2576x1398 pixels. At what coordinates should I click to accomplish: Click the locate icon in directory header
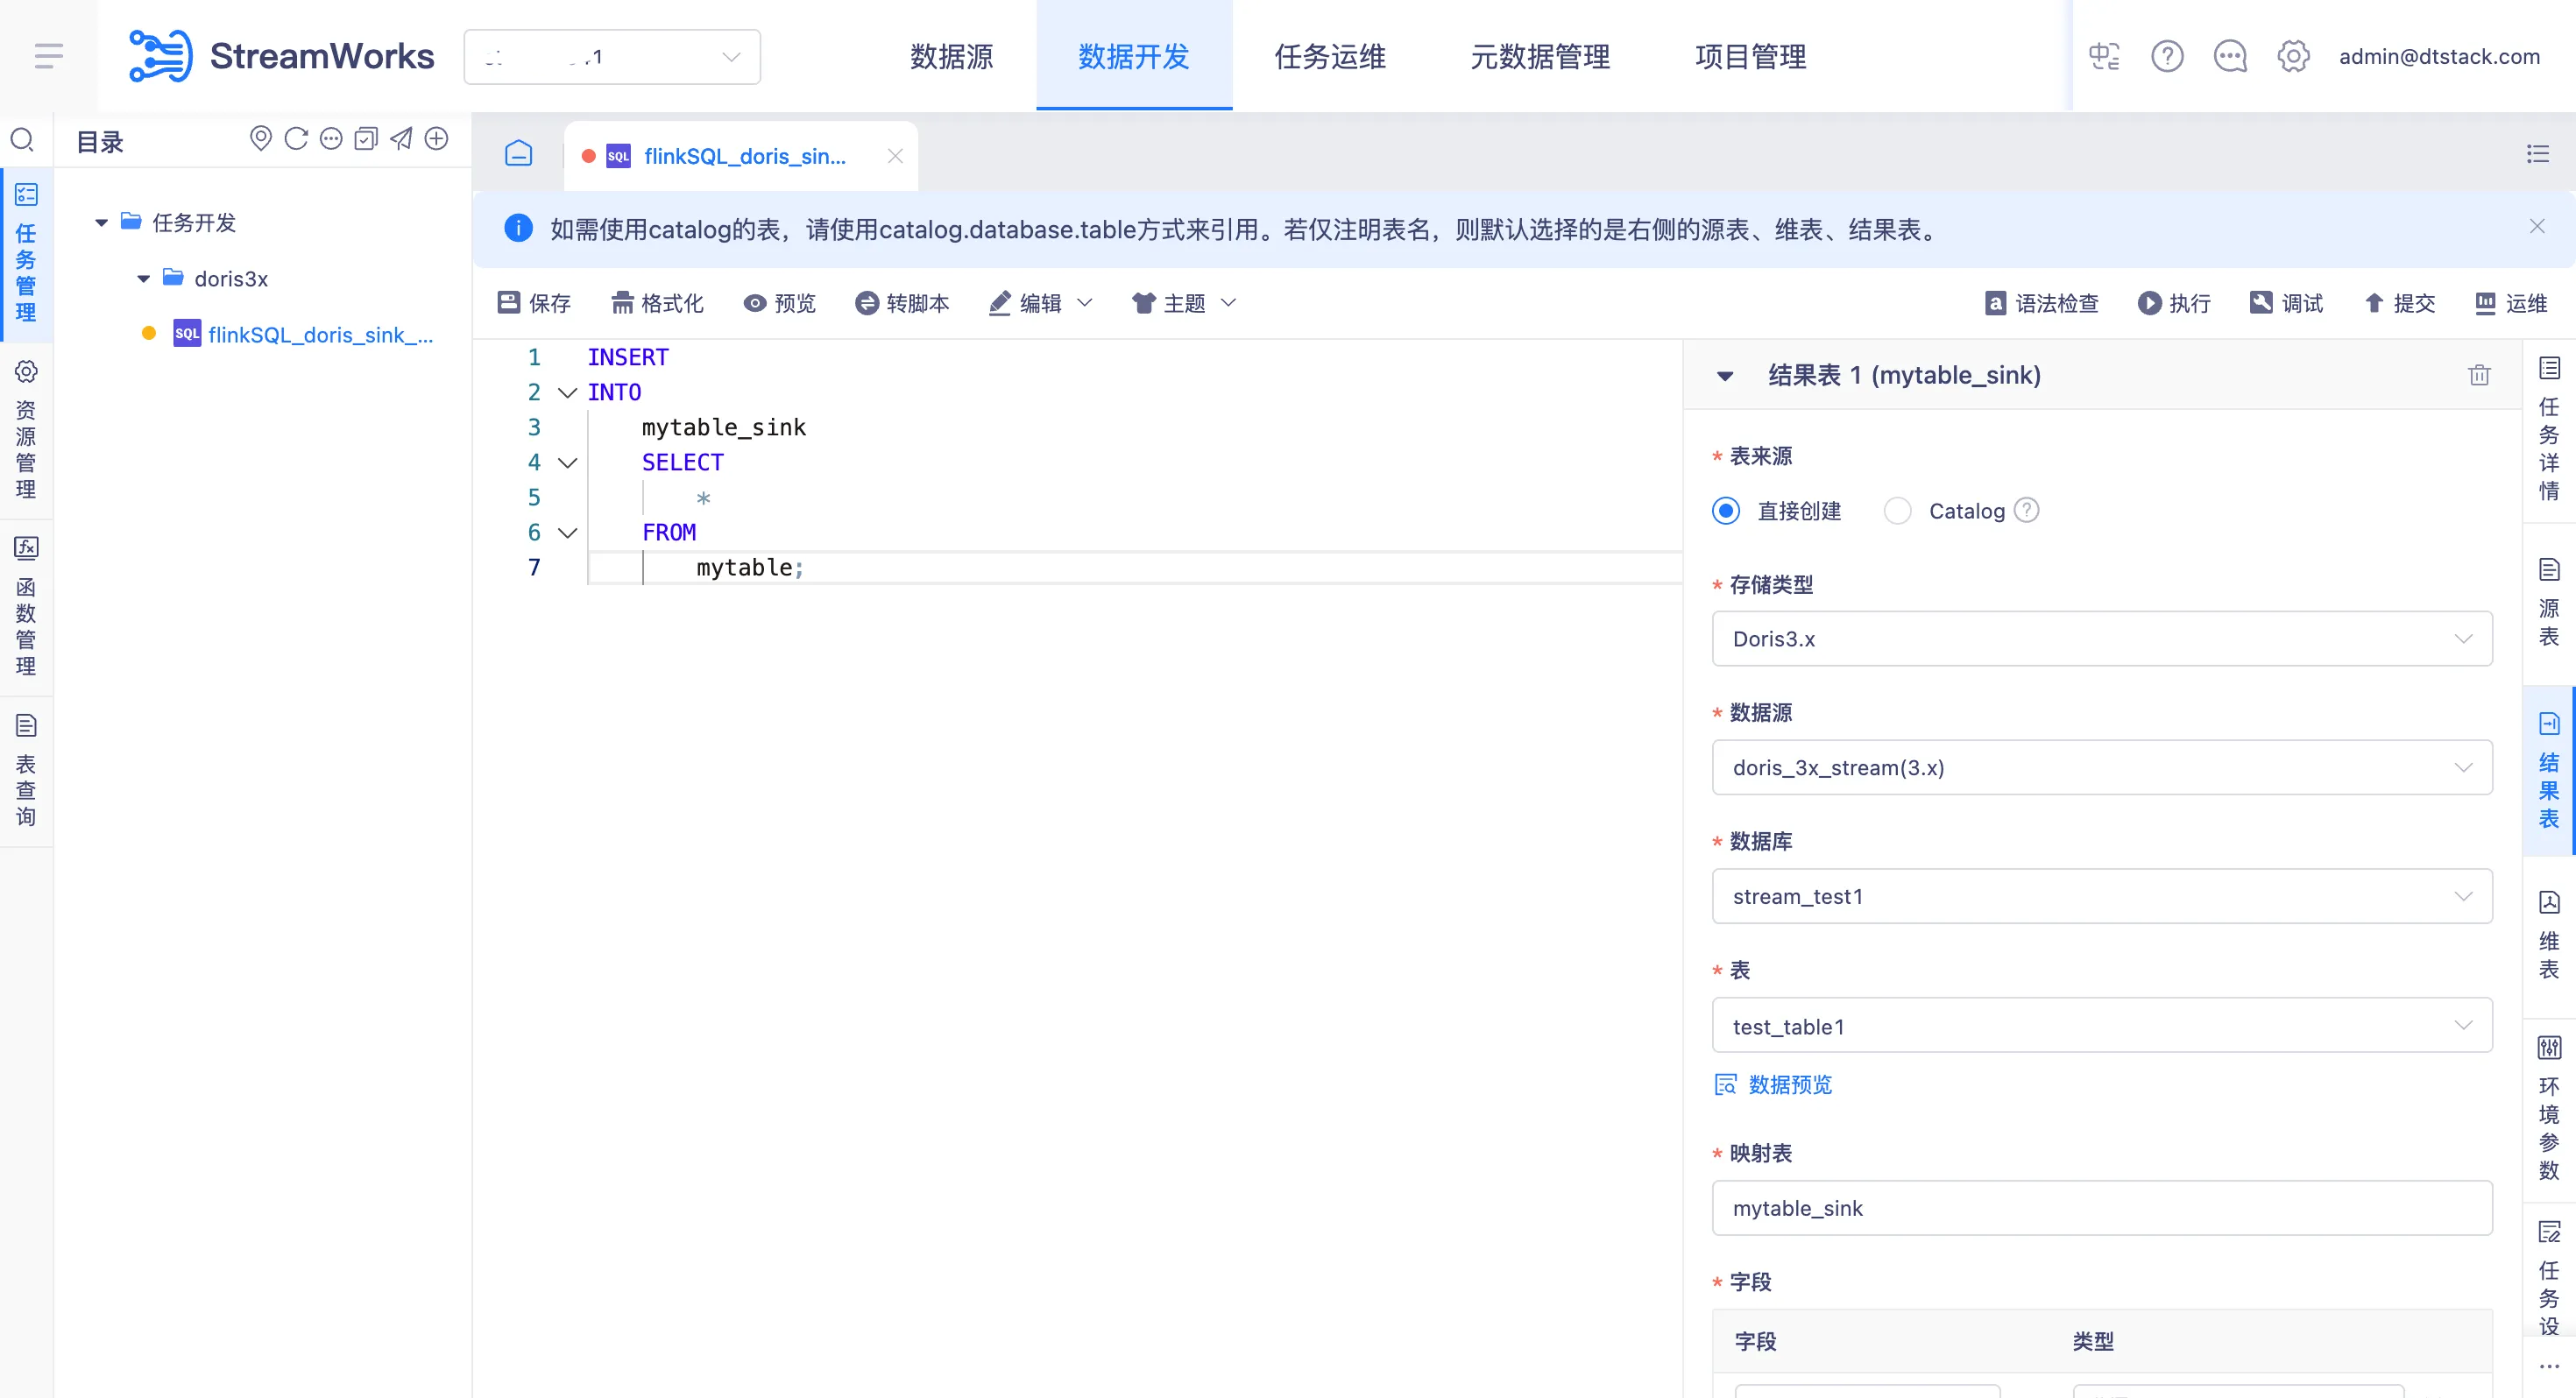coord(260,139)
